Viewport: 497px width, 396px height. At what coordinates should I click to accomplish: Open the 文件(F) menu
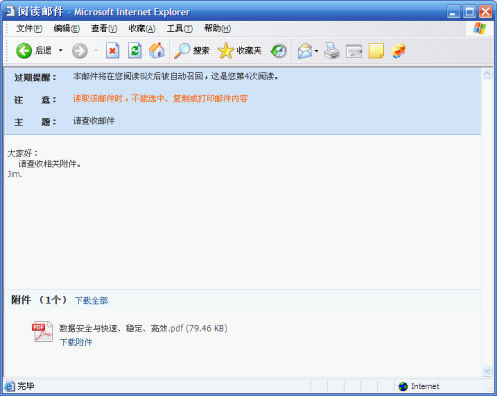pos(29,29)
